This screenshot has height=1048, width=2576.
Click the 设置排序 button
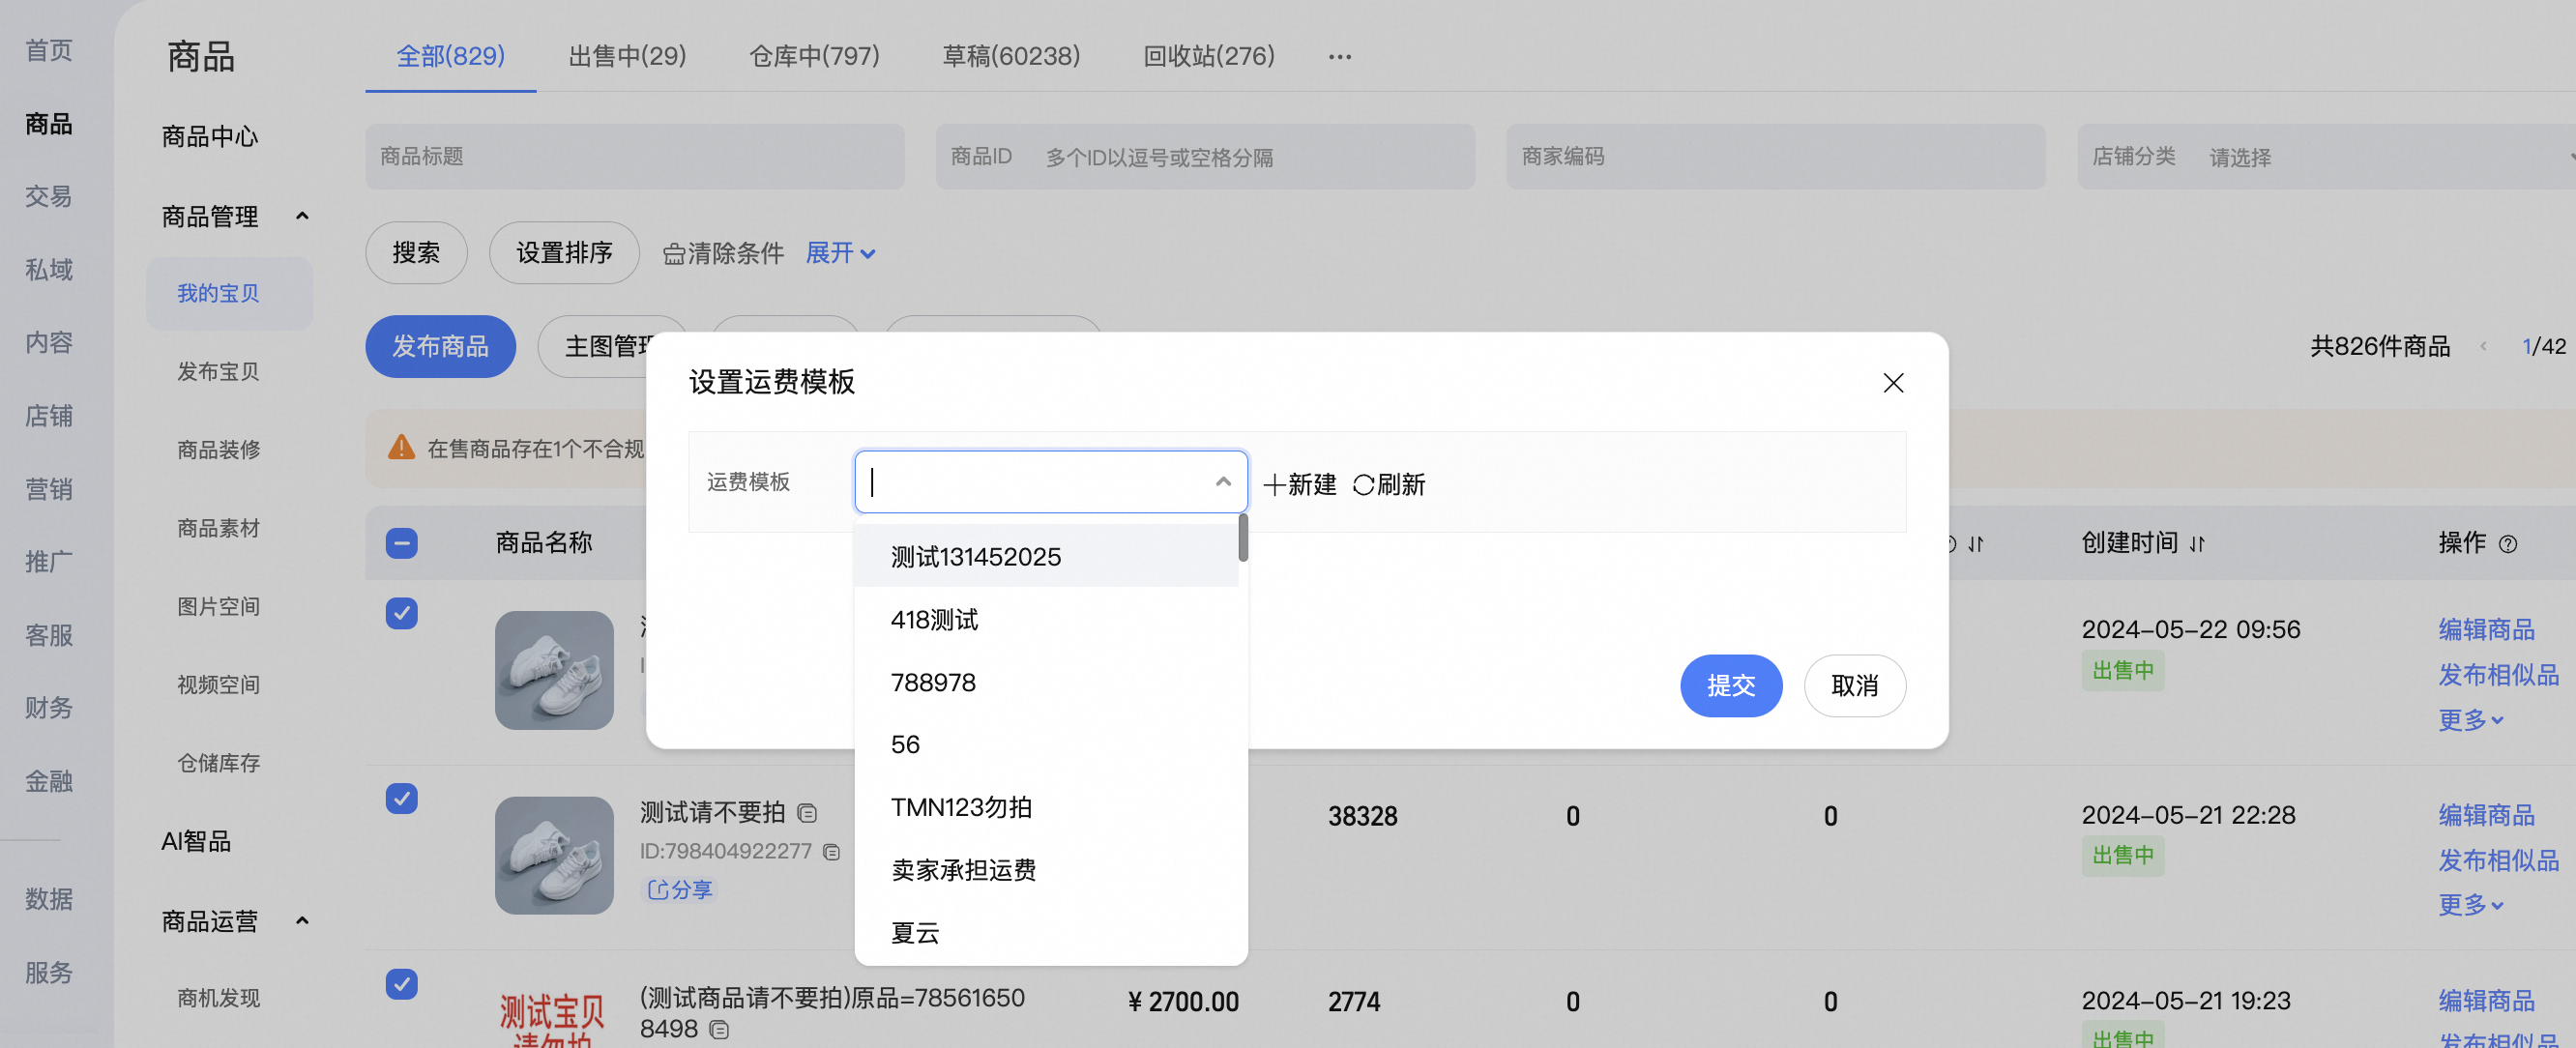(564, 253)
